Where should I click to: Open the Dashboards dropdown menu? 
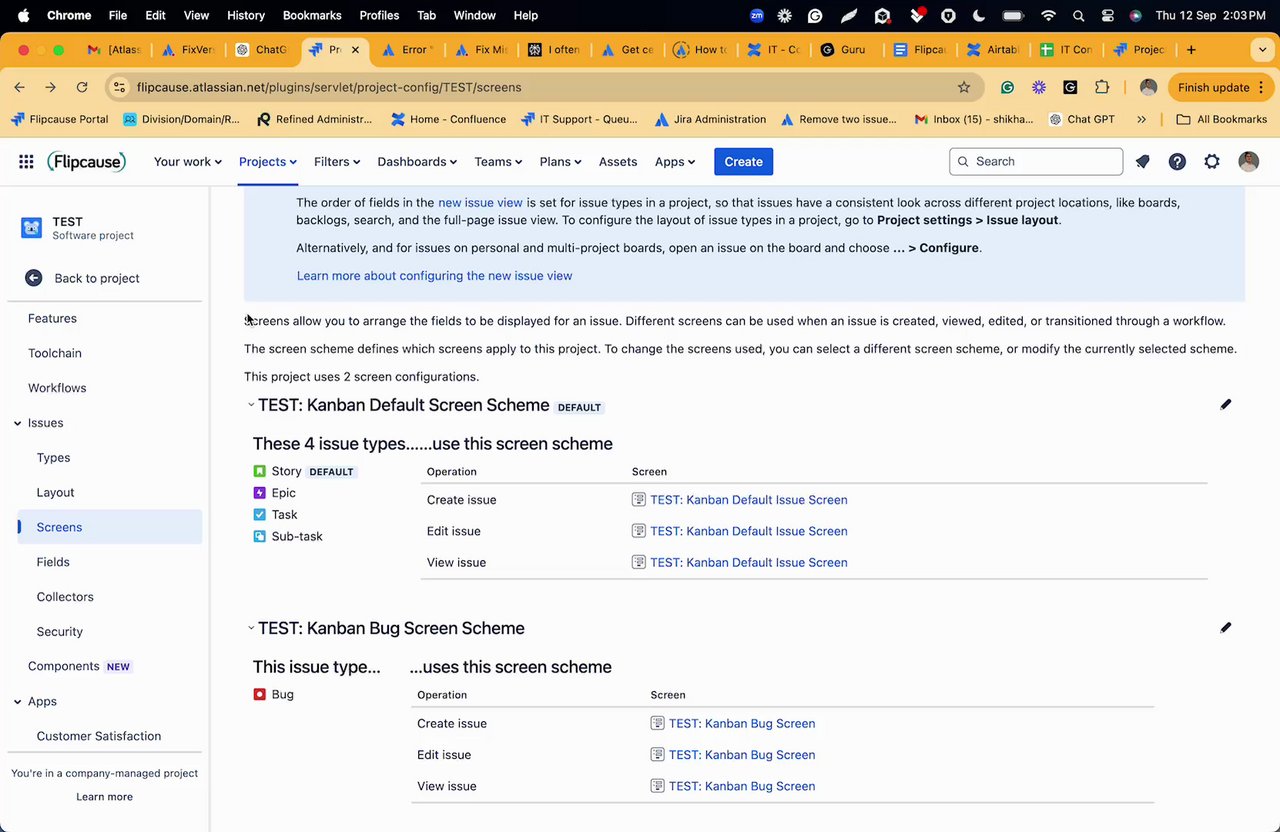click(x=416, y=162)
